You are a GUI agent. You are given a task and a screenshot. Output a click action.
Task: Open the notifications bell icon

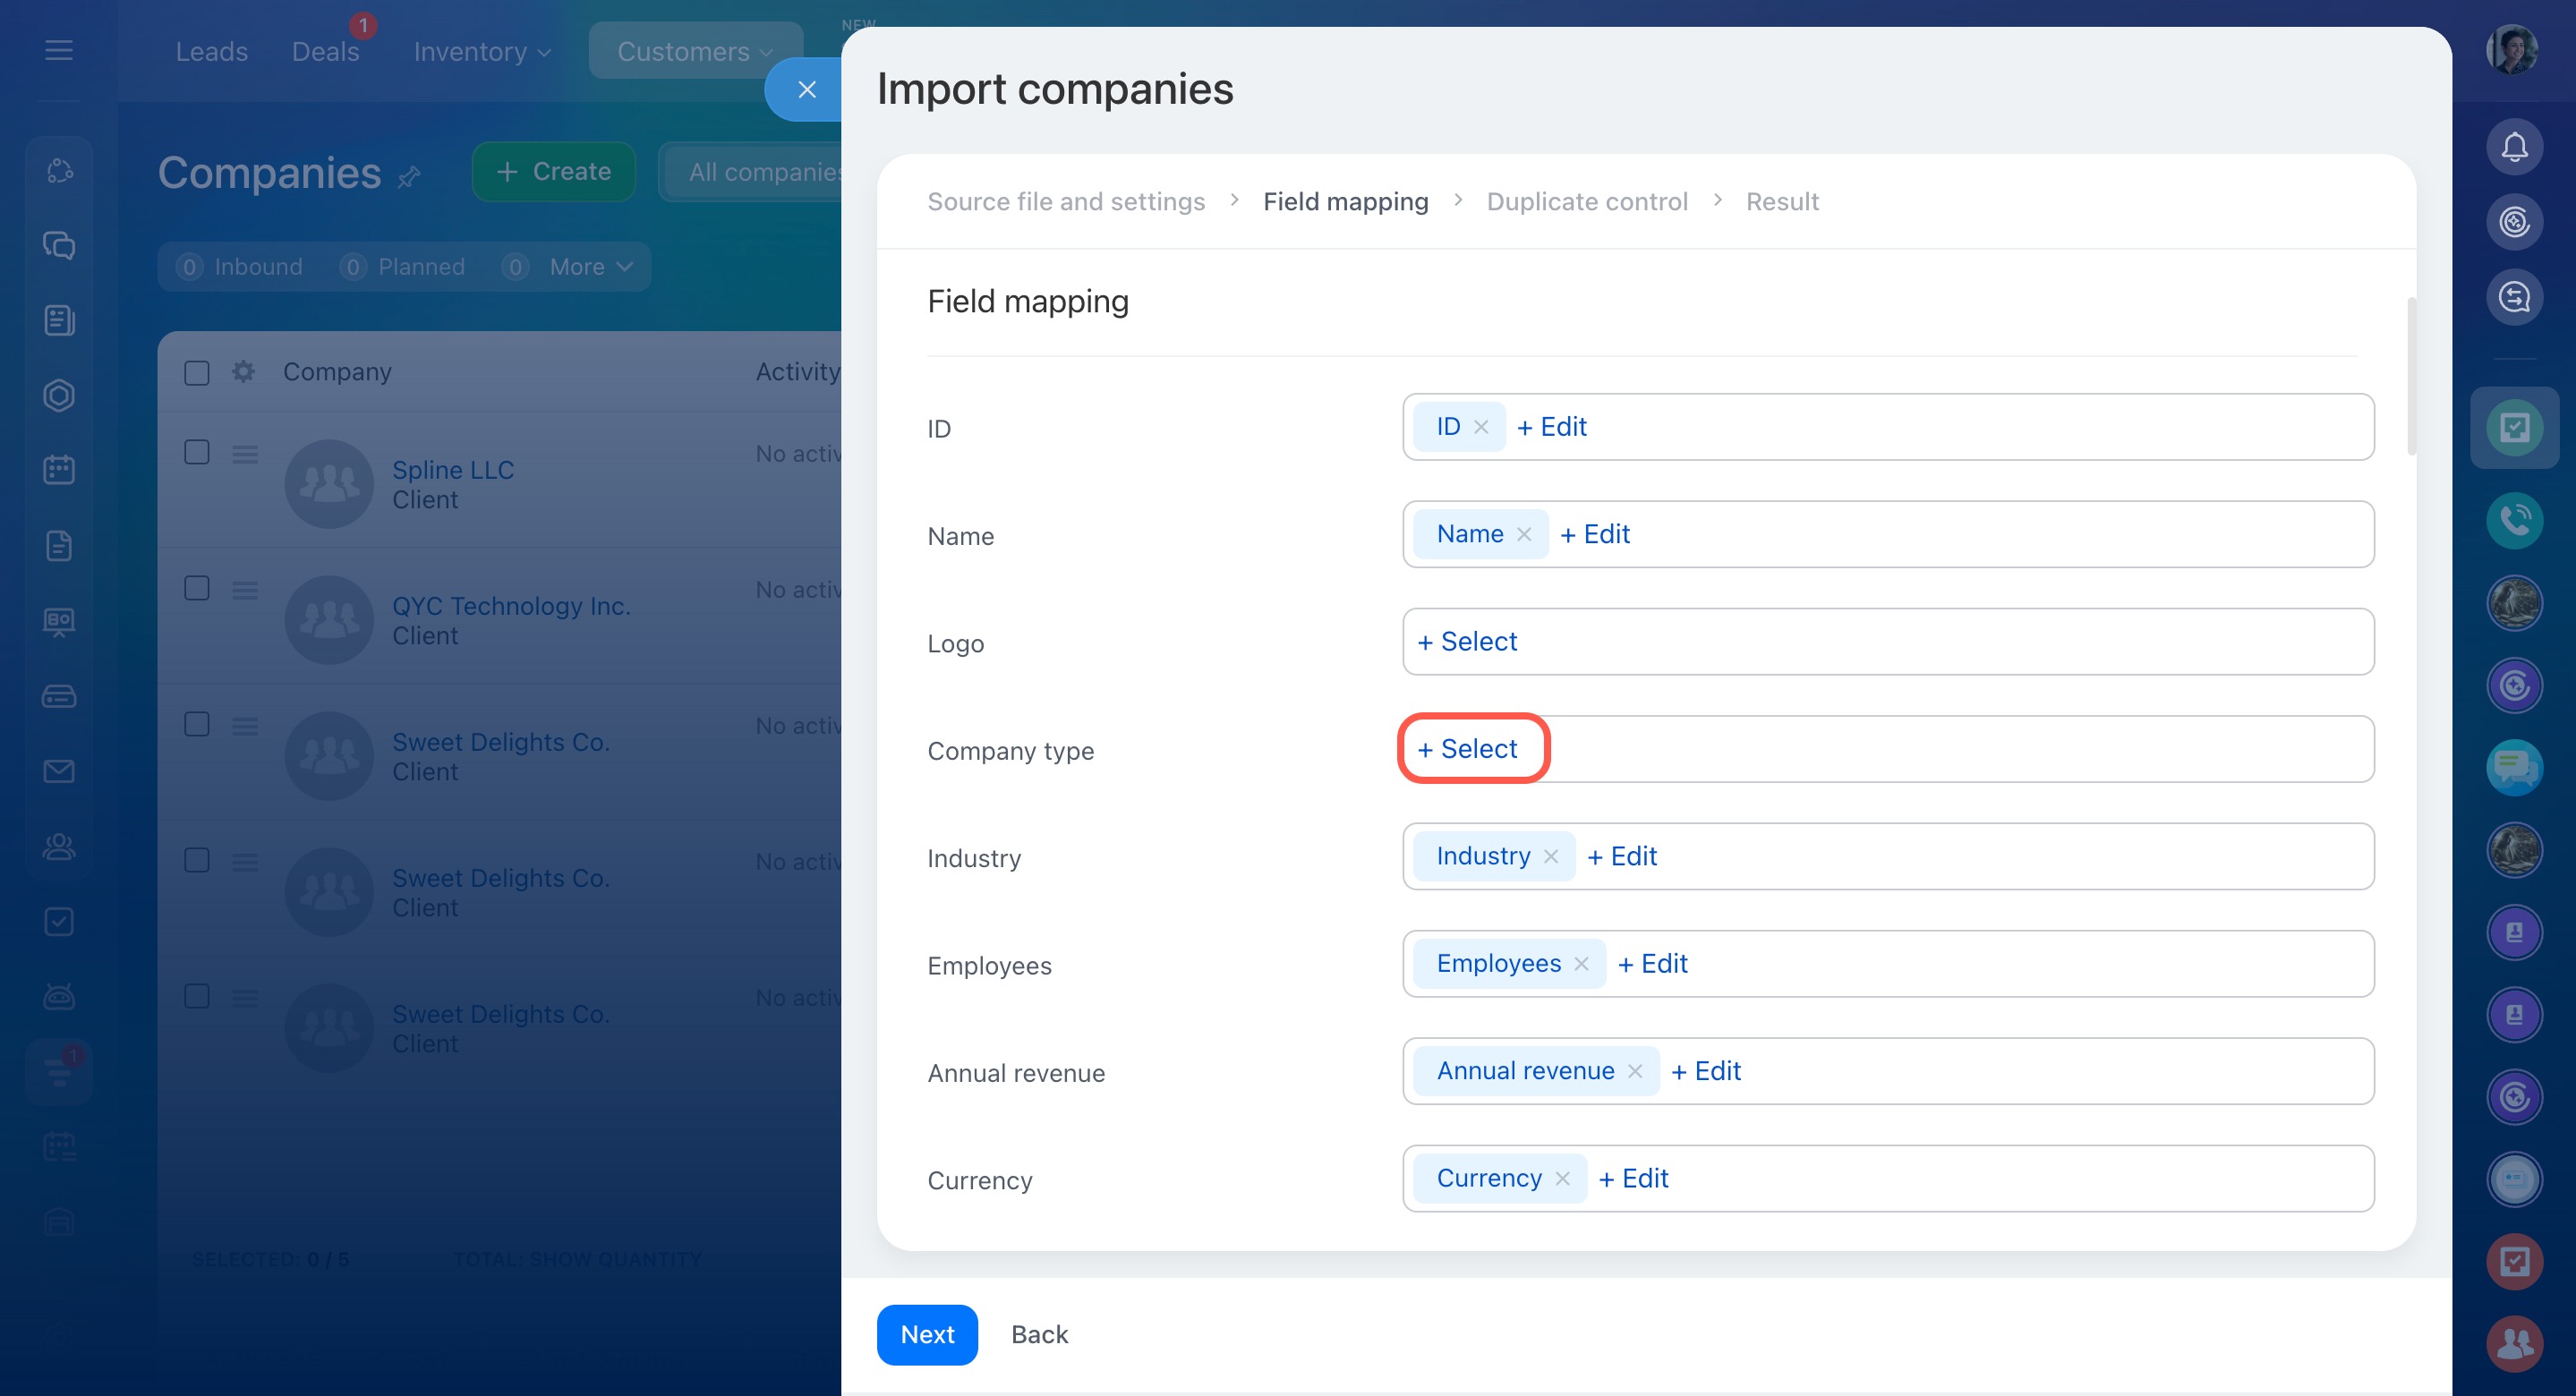click(2513, 147)
